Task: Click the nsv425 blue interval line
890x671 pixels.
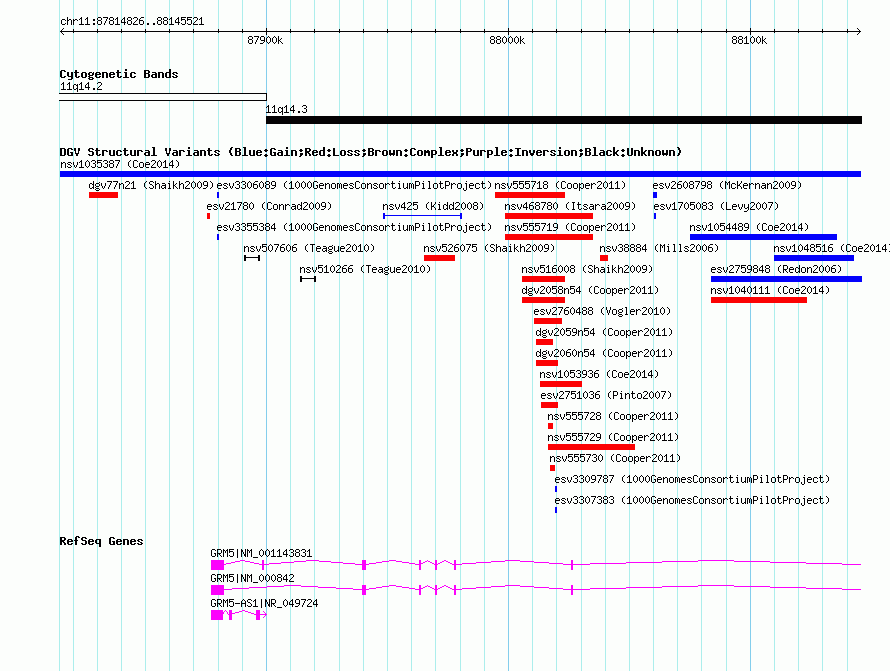Action: click(x=422, y=216)
